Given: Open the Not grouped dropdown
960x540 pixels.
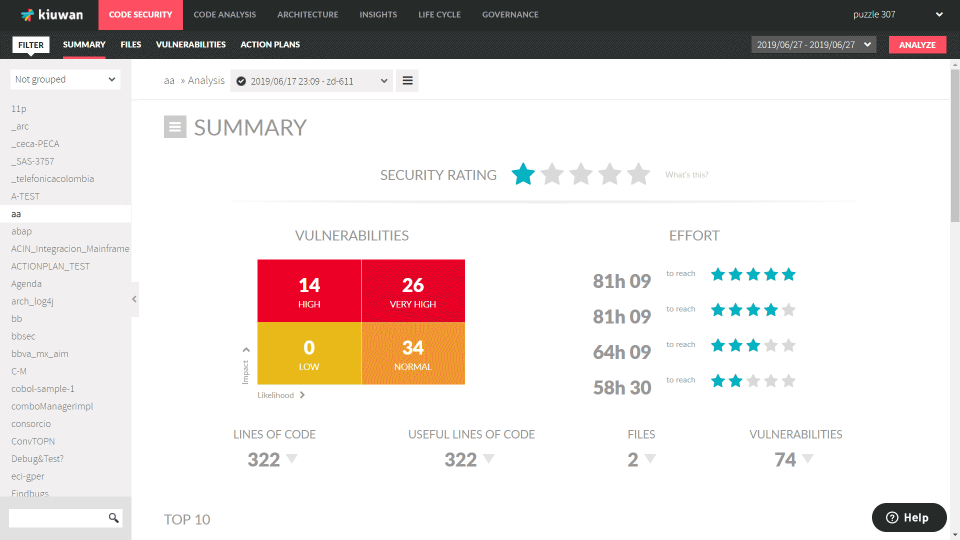Looking at the screenshot, I should coord(65,79).
